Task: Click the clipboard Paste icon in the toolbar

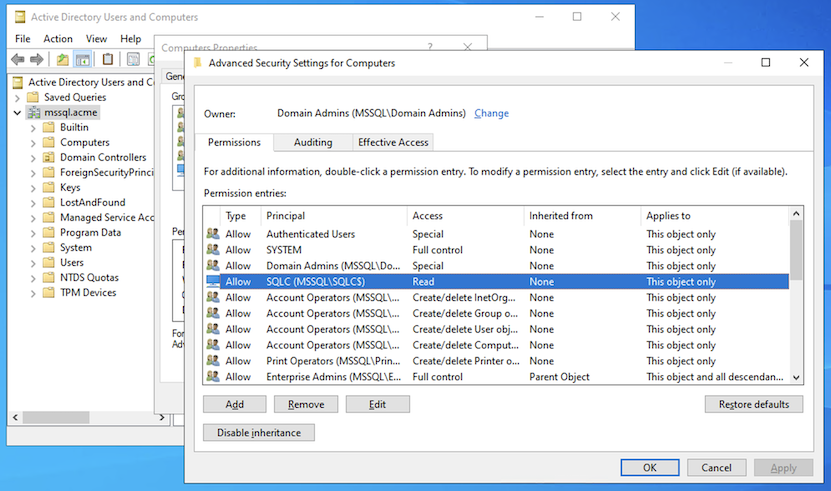Action: click(108, 59)
